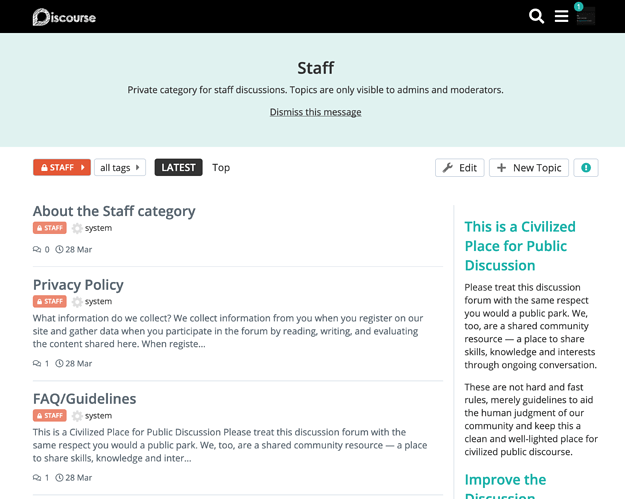This screenshot has height=499, width=625.
Task: Click the green notification count badge
Action: (x=578, y=7)
